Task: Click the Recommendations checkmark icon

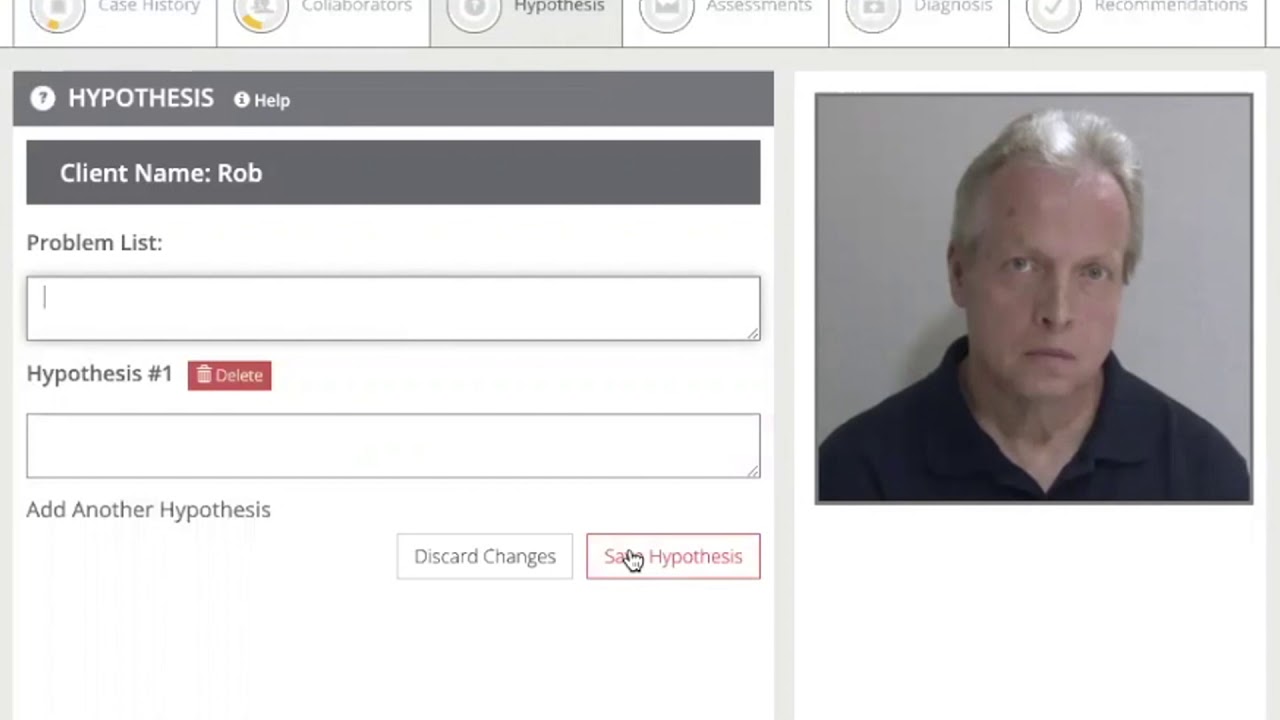Action: tap(1053, 12)
